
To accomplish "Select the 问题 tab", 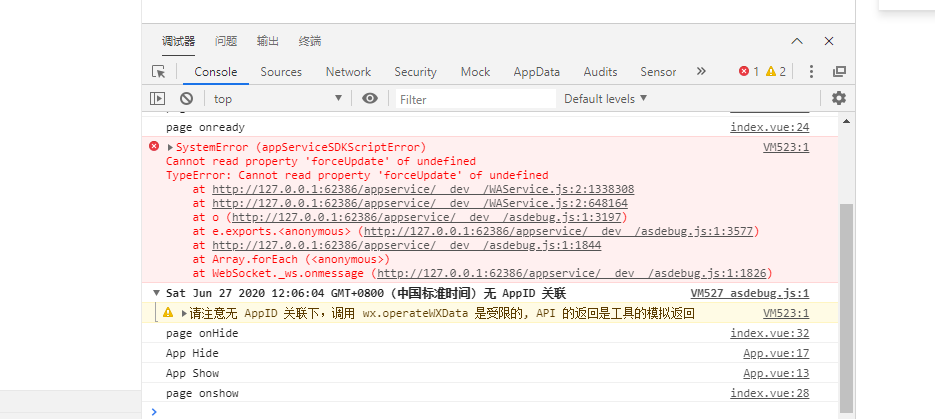I will 226,41.
